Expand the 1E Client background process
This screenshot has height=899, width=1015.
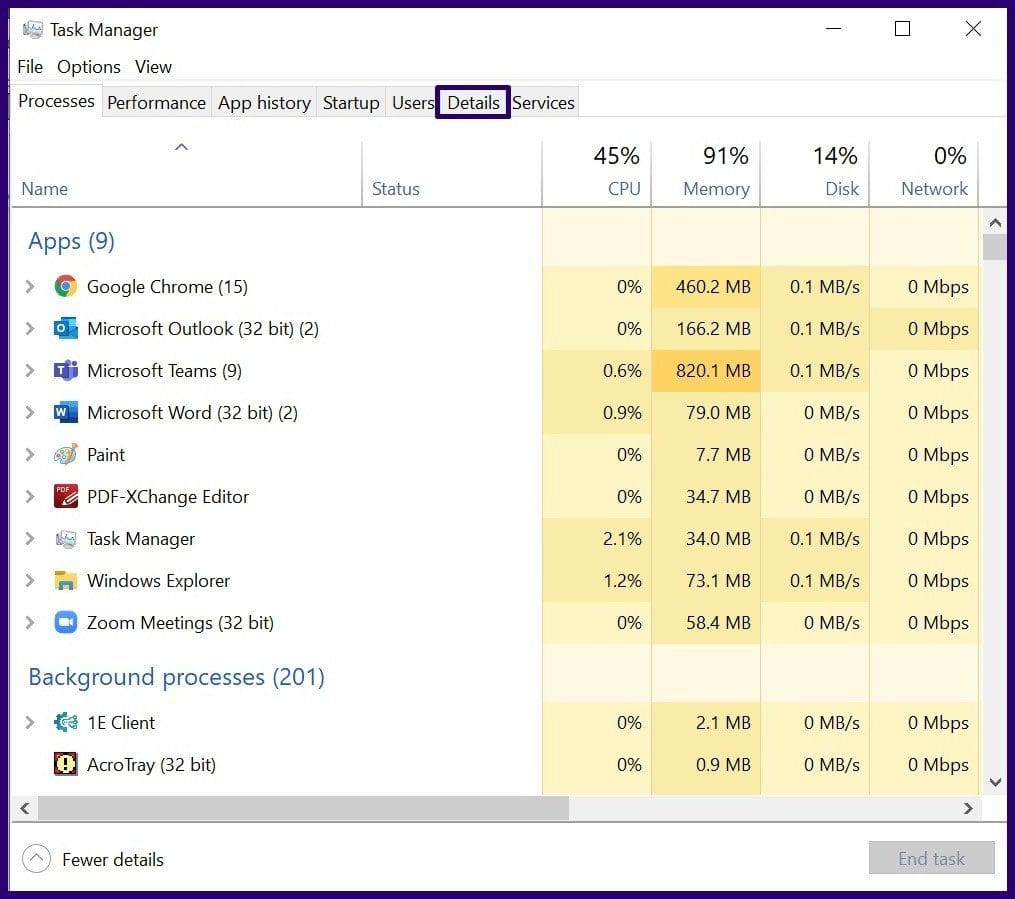tap(30, 722)
